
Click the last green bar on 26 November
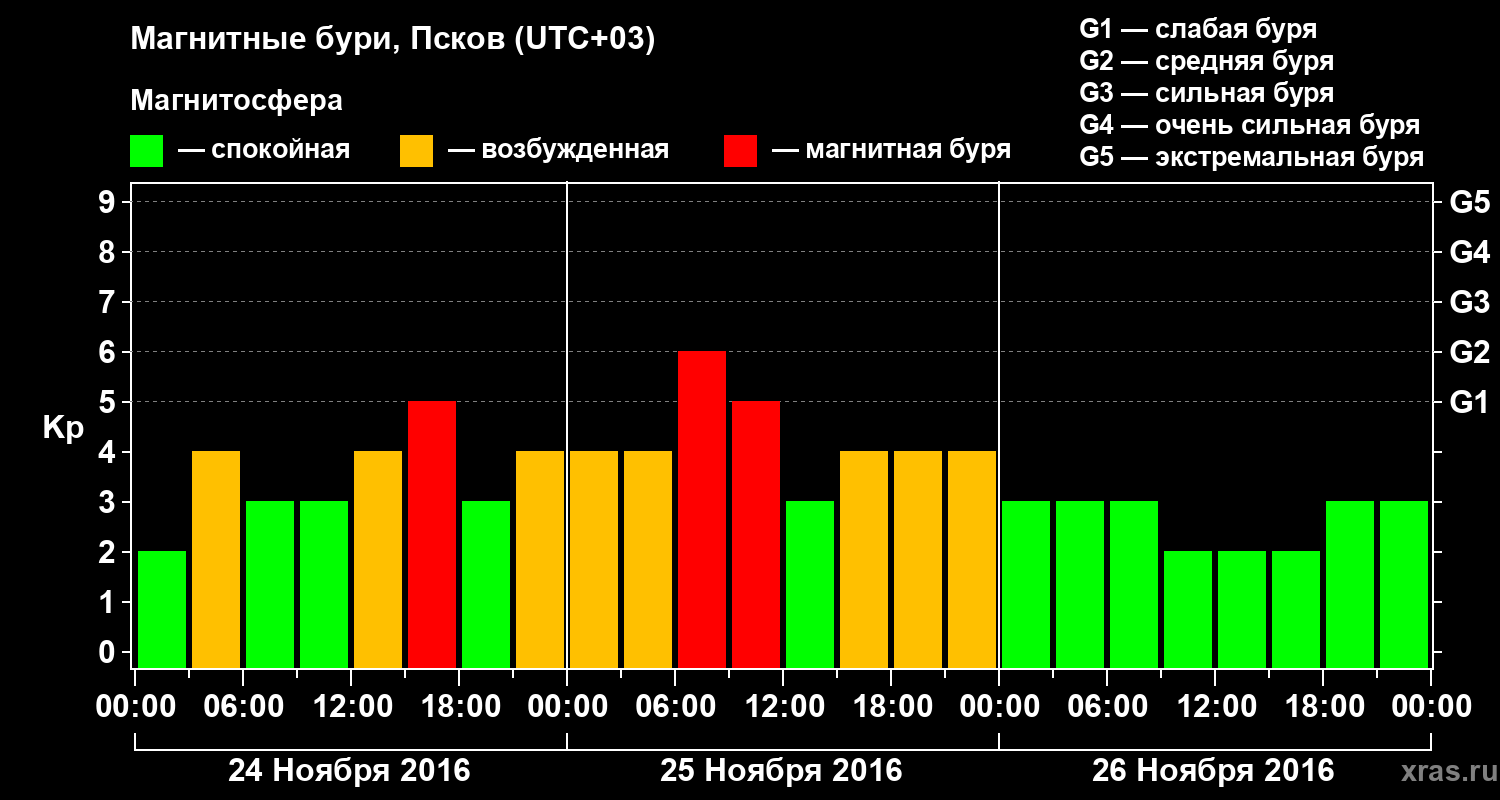1404,584
